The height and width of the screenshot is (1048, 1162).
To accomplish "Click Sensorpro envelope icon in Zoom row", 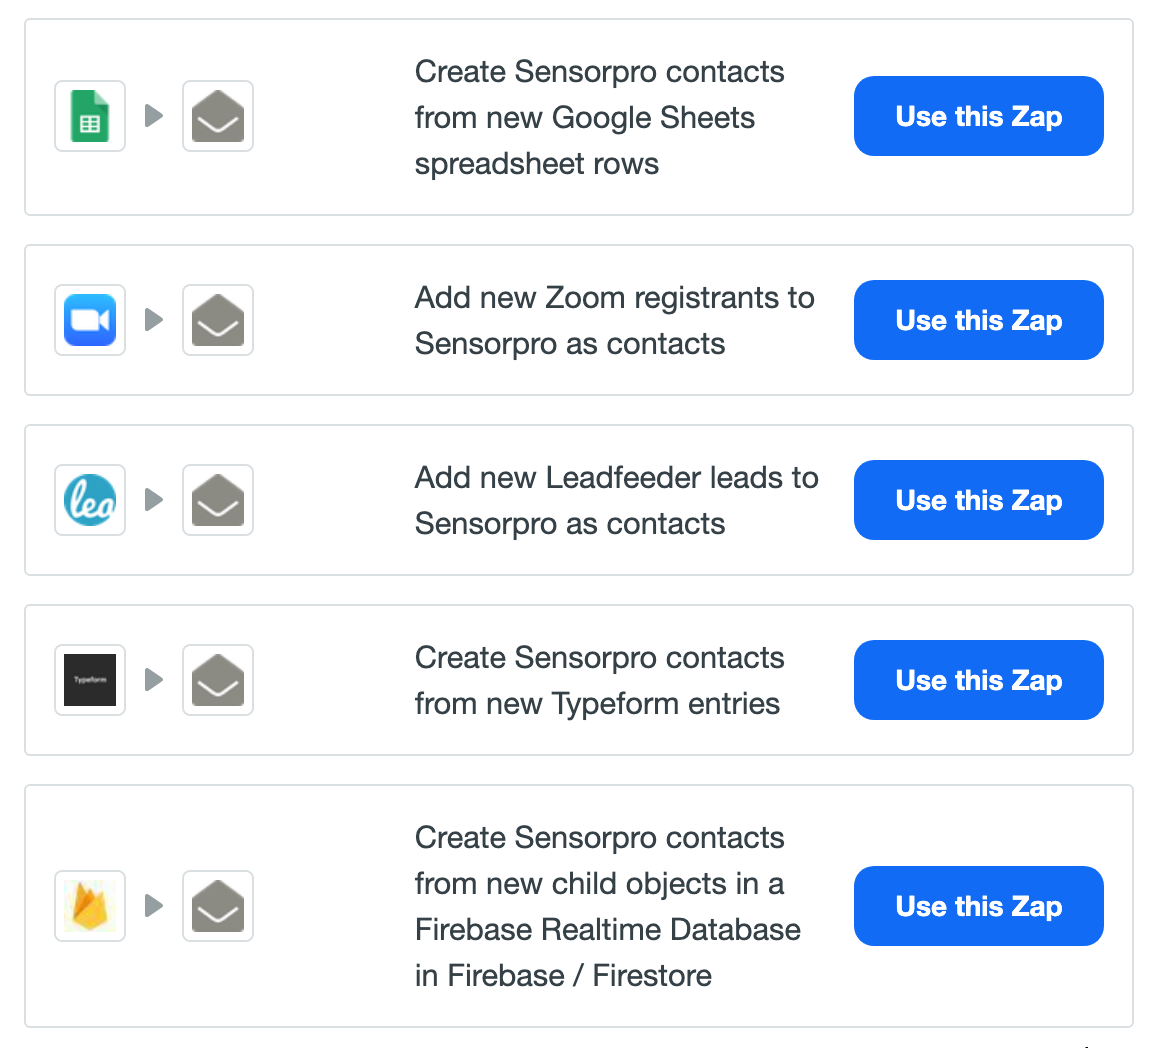I will [x=218, y=320].
